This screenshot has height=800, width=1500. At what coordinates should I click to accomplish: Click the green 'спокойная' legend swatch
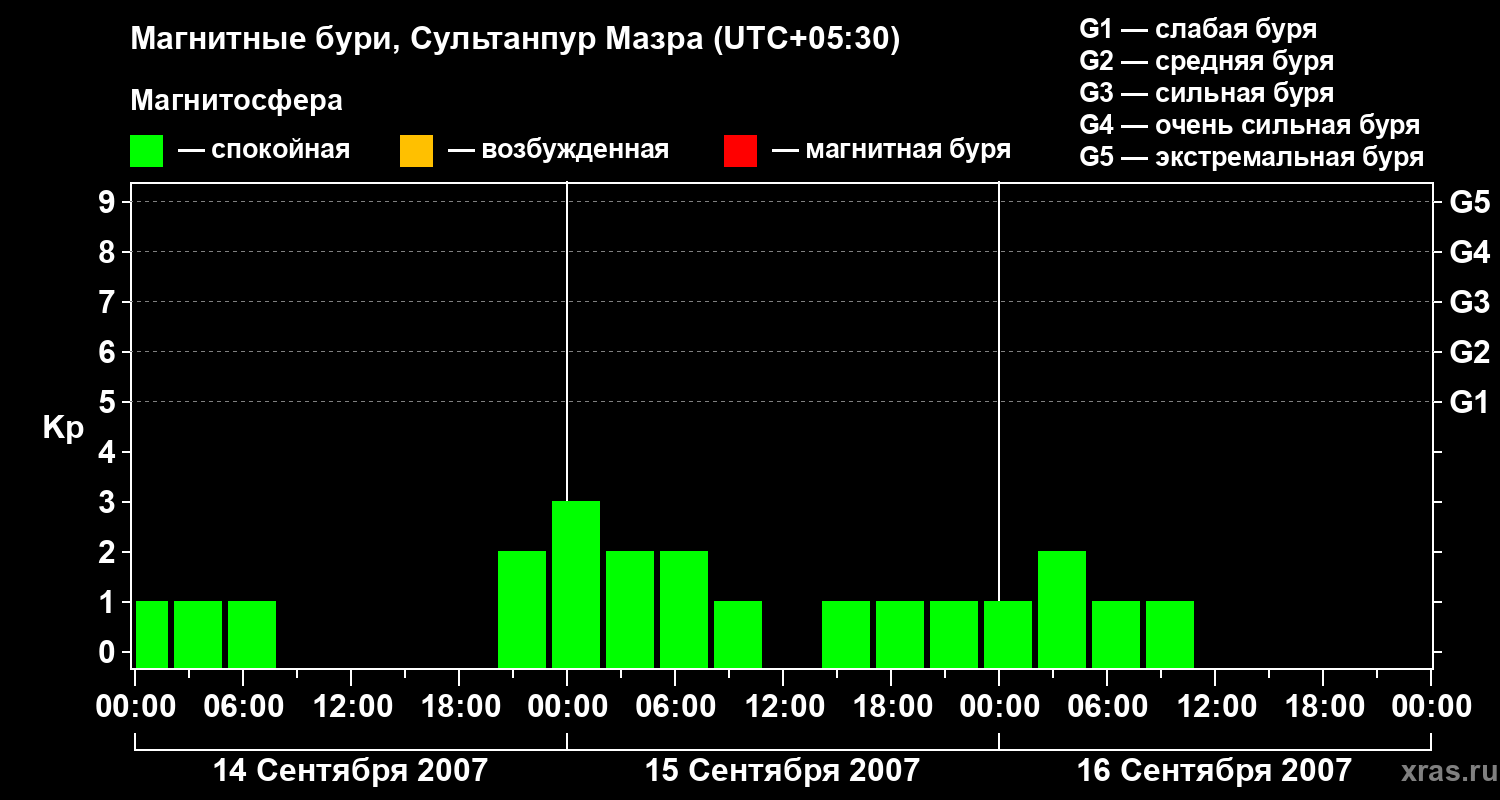147,151
